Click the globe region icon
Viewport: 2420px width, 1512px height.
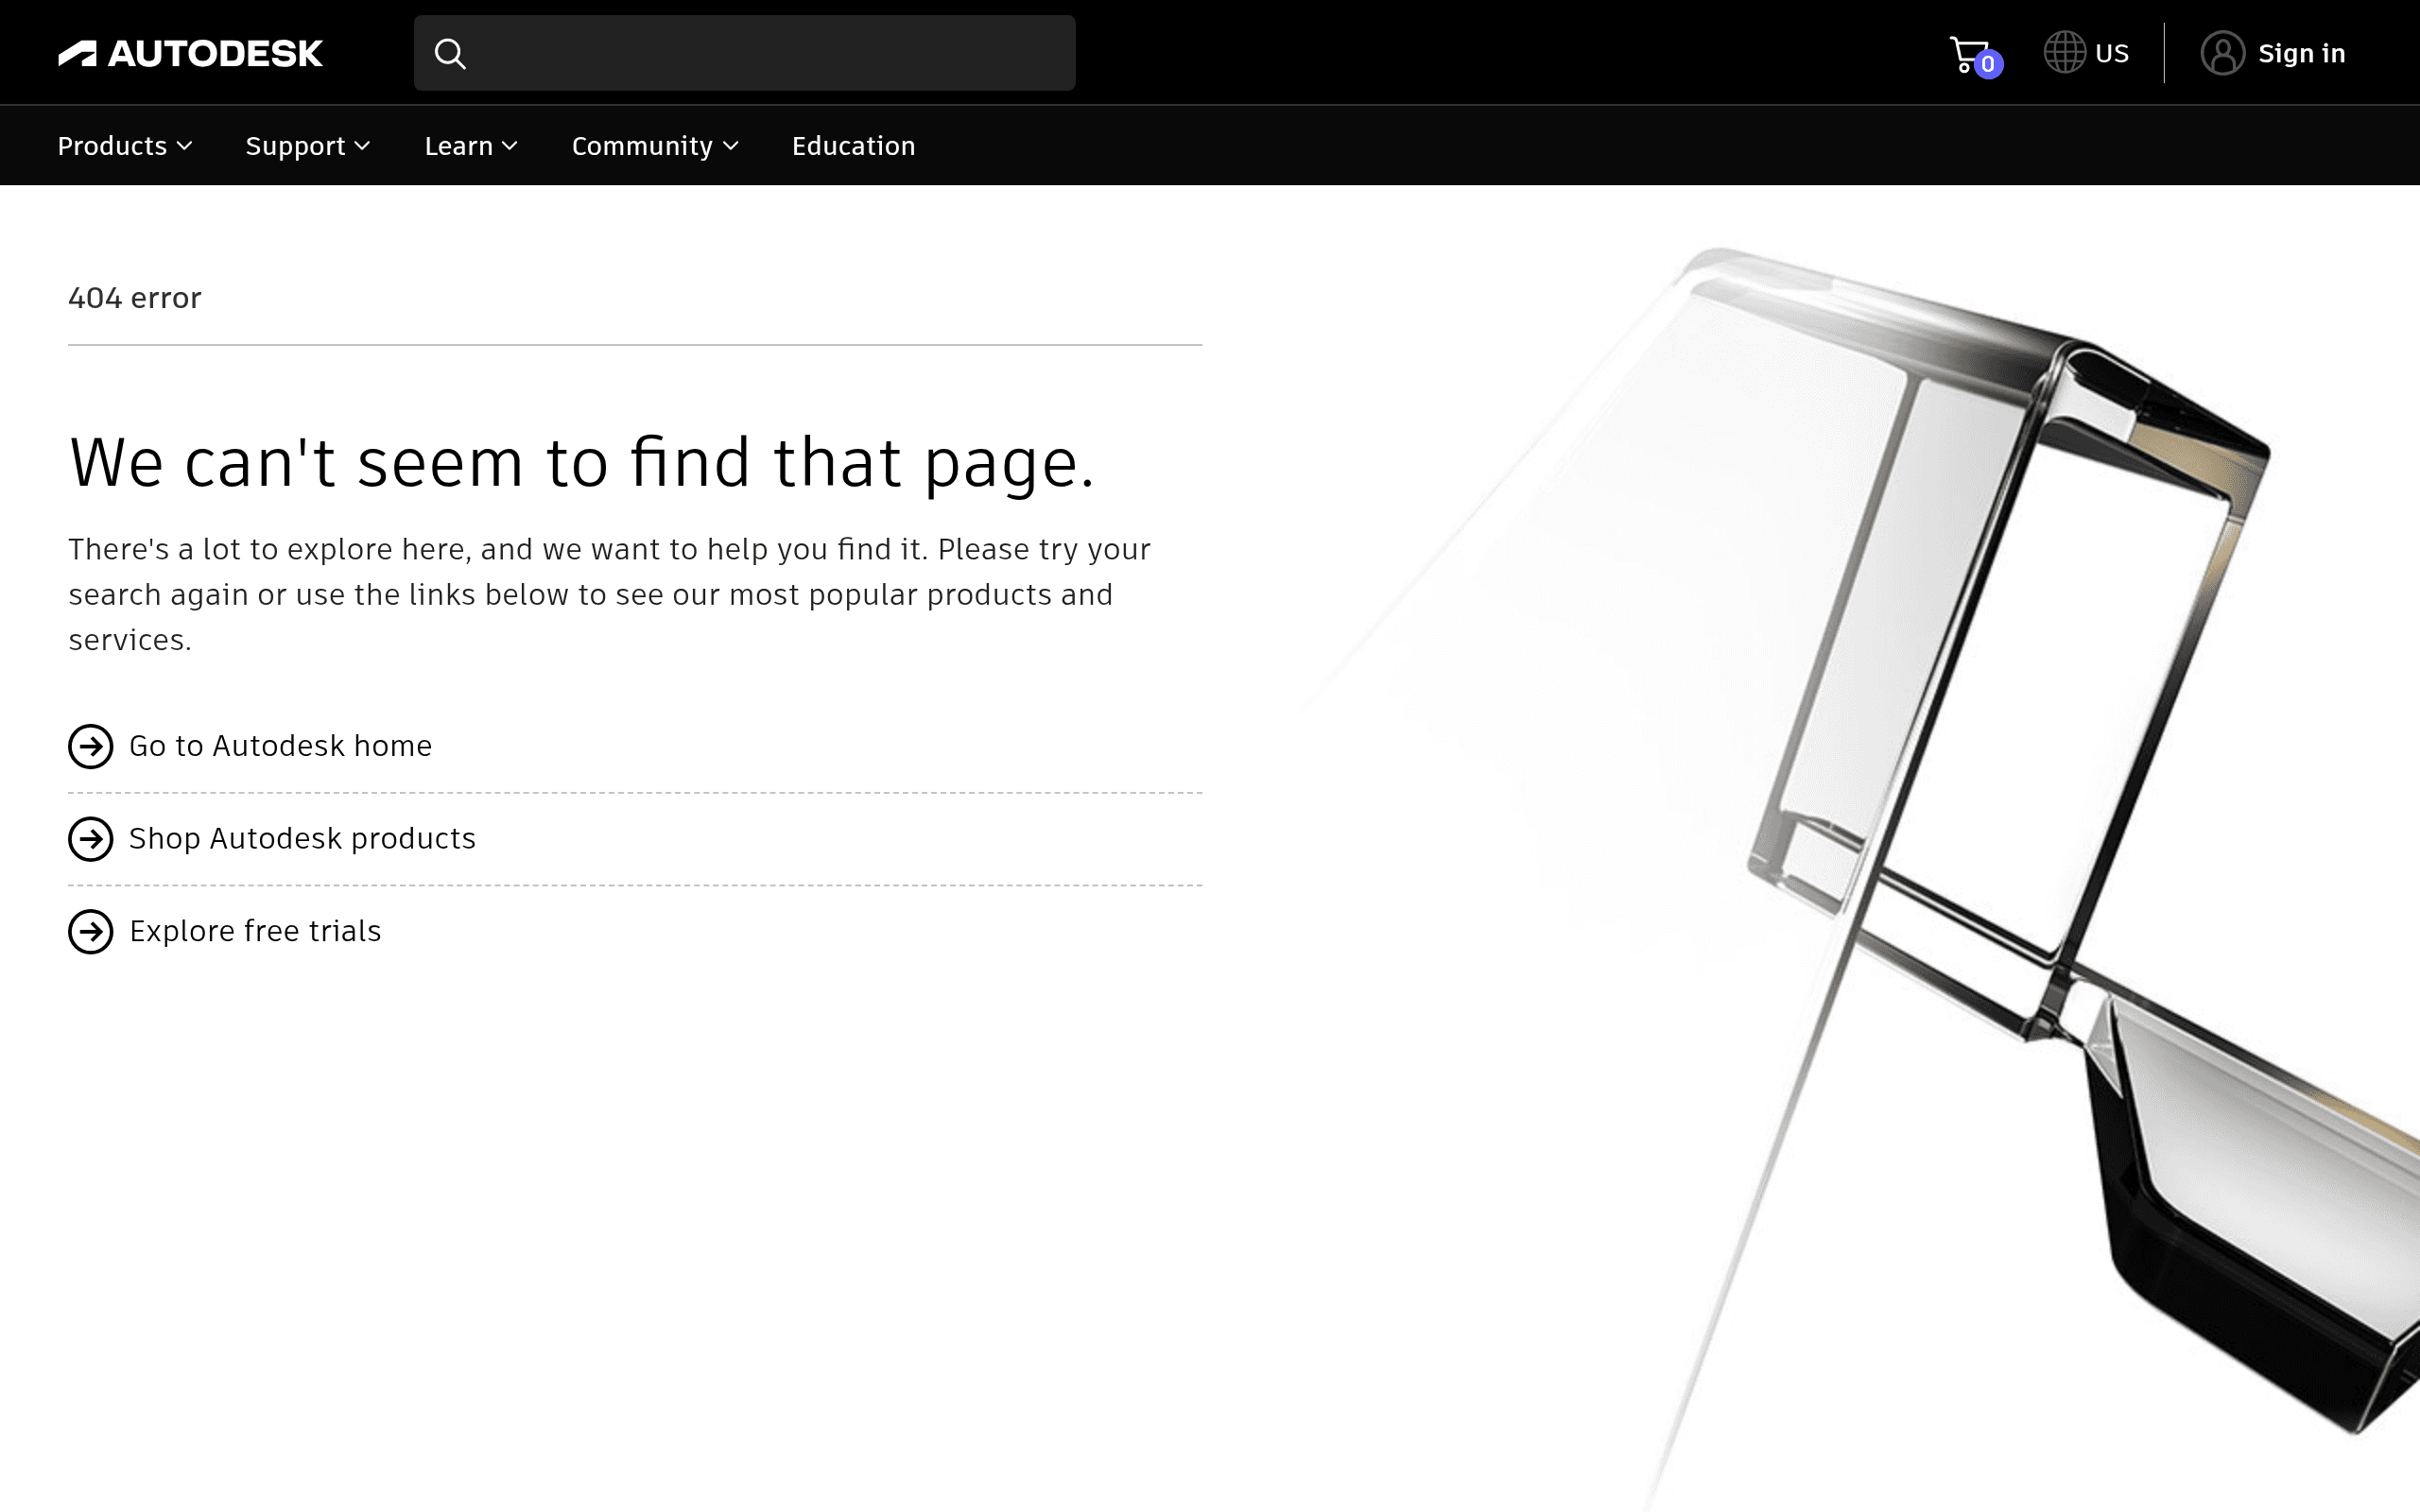click(x=2064, y=52)
